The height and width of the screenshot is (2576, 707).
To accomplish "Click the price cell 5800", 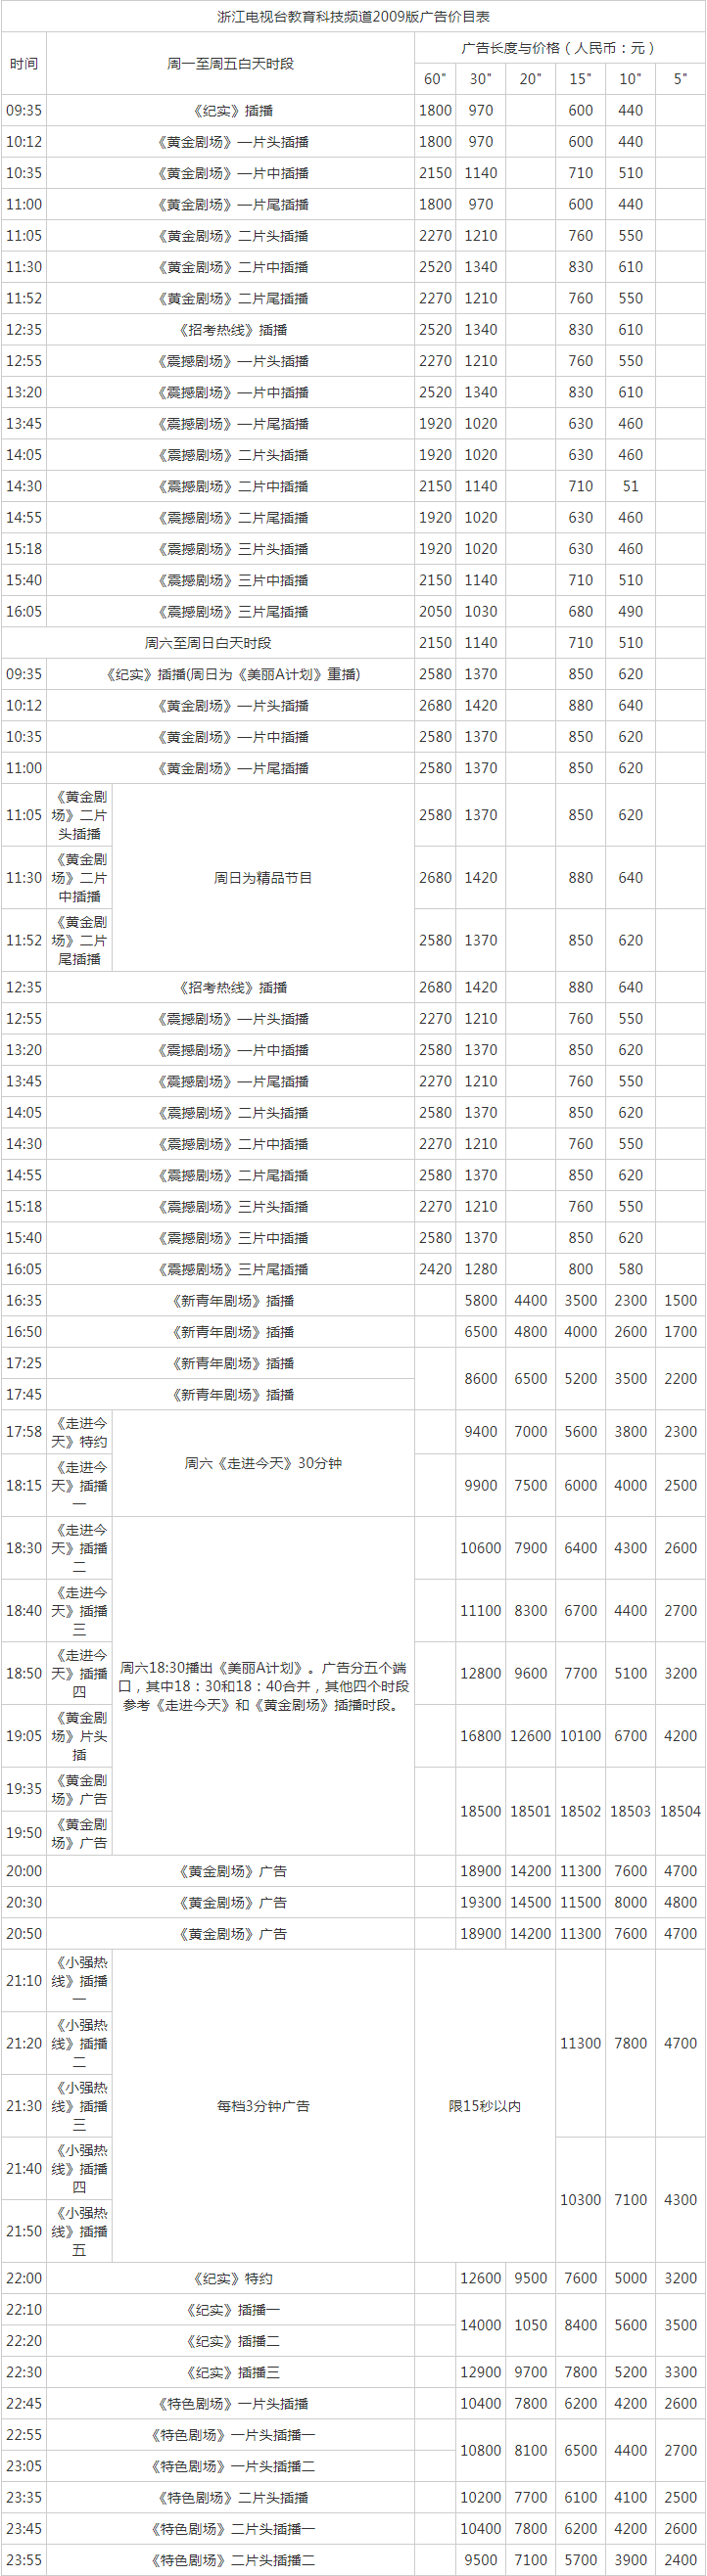I will click(481, 1300).
